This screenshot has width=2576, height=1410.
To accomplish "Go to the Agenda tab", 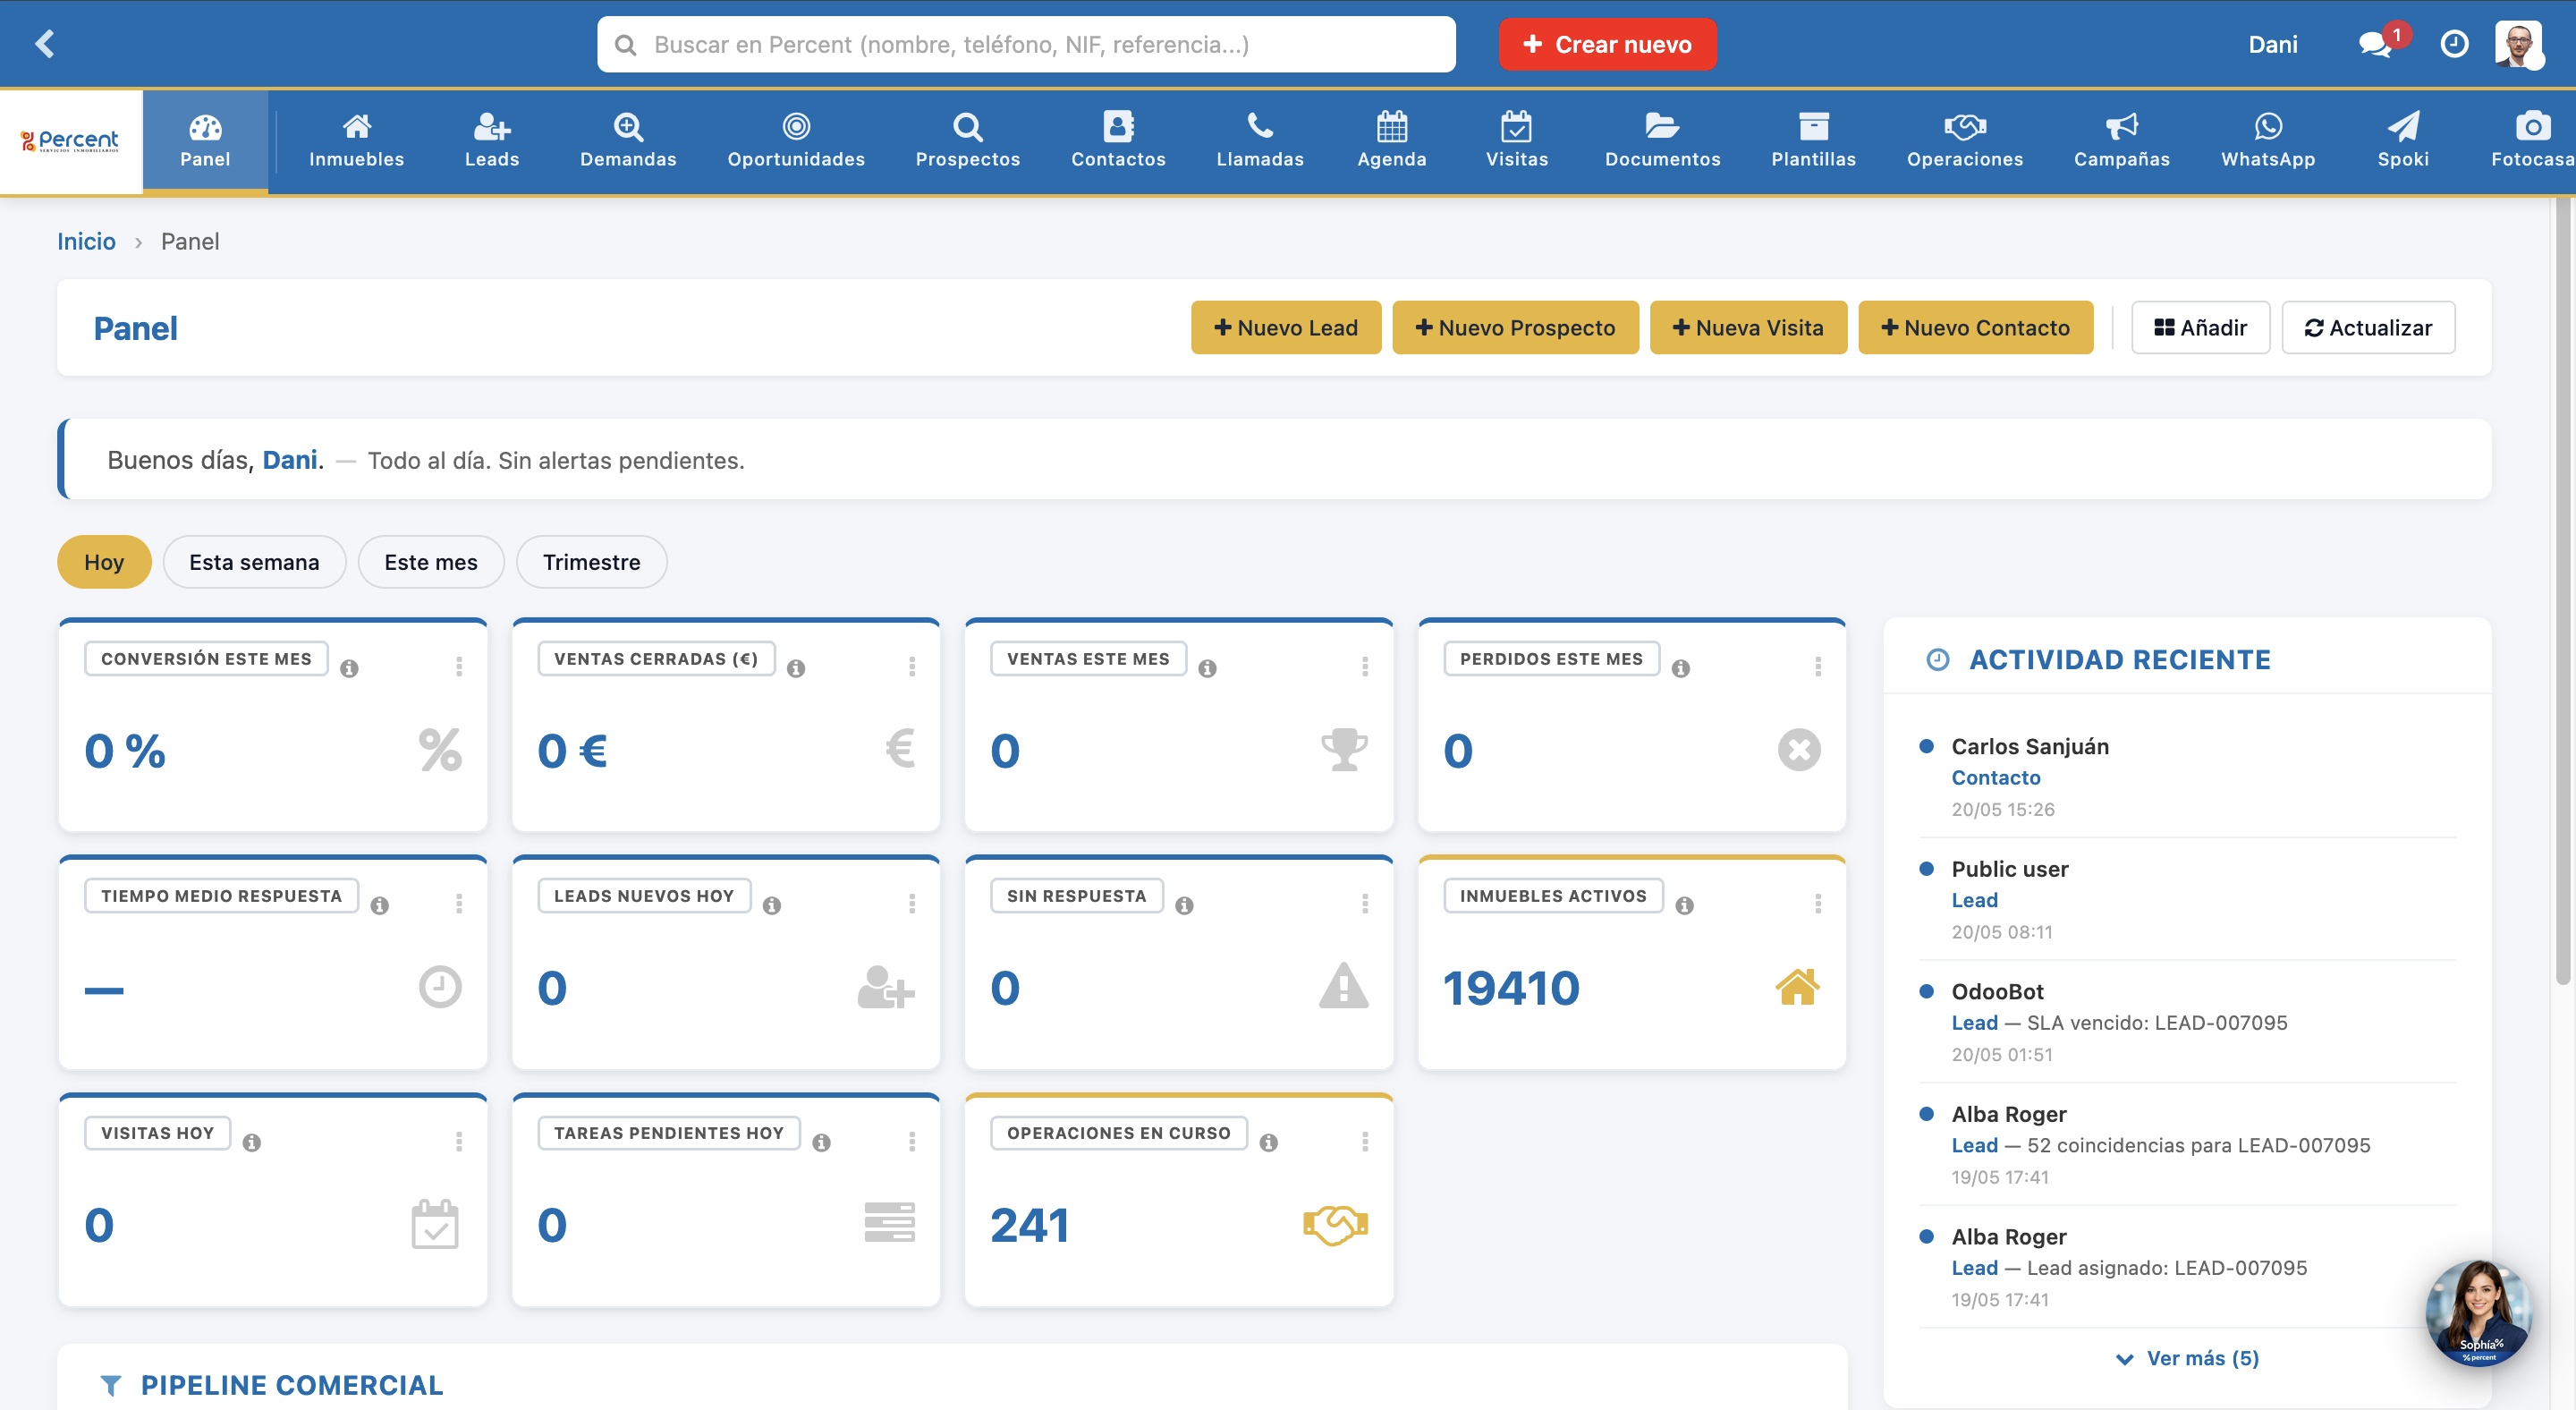I will (x=1391, y=141).
